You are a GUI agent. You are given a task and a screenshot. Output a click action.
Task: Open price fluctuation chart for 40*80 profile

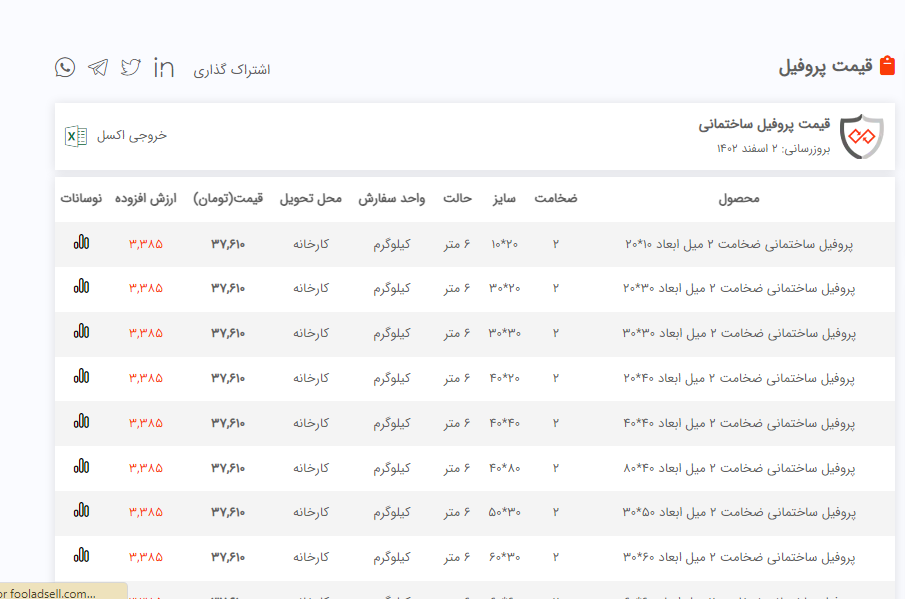81,467
